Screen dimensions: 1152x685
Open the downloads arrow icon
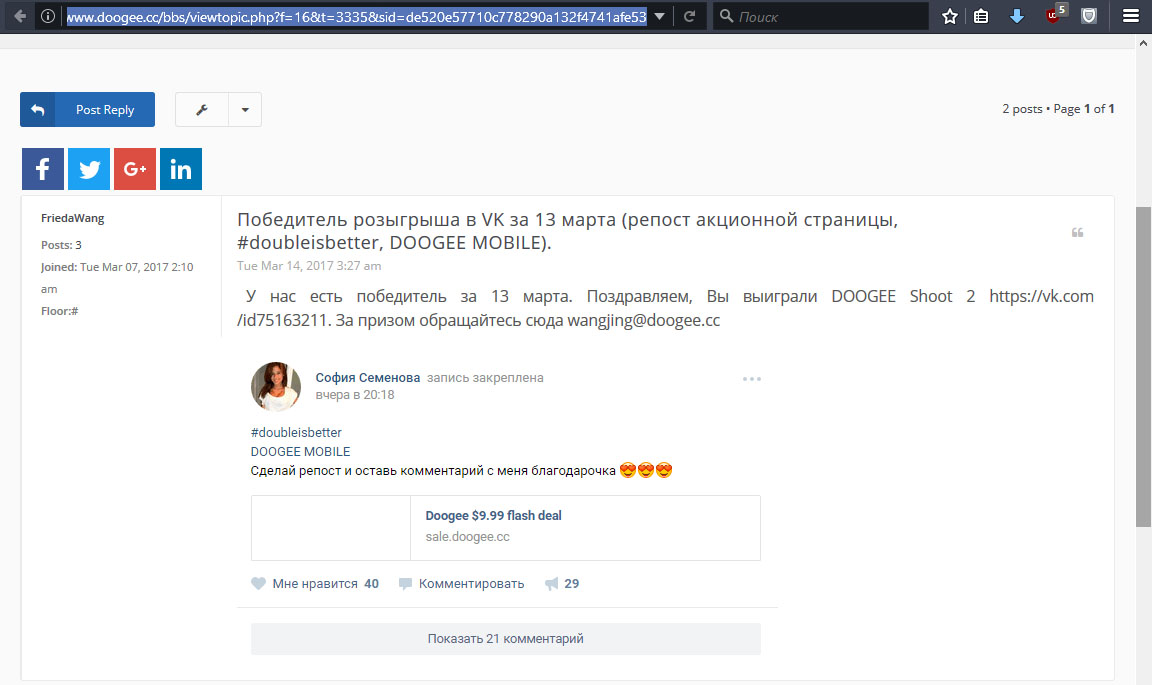coord(1017,16)
